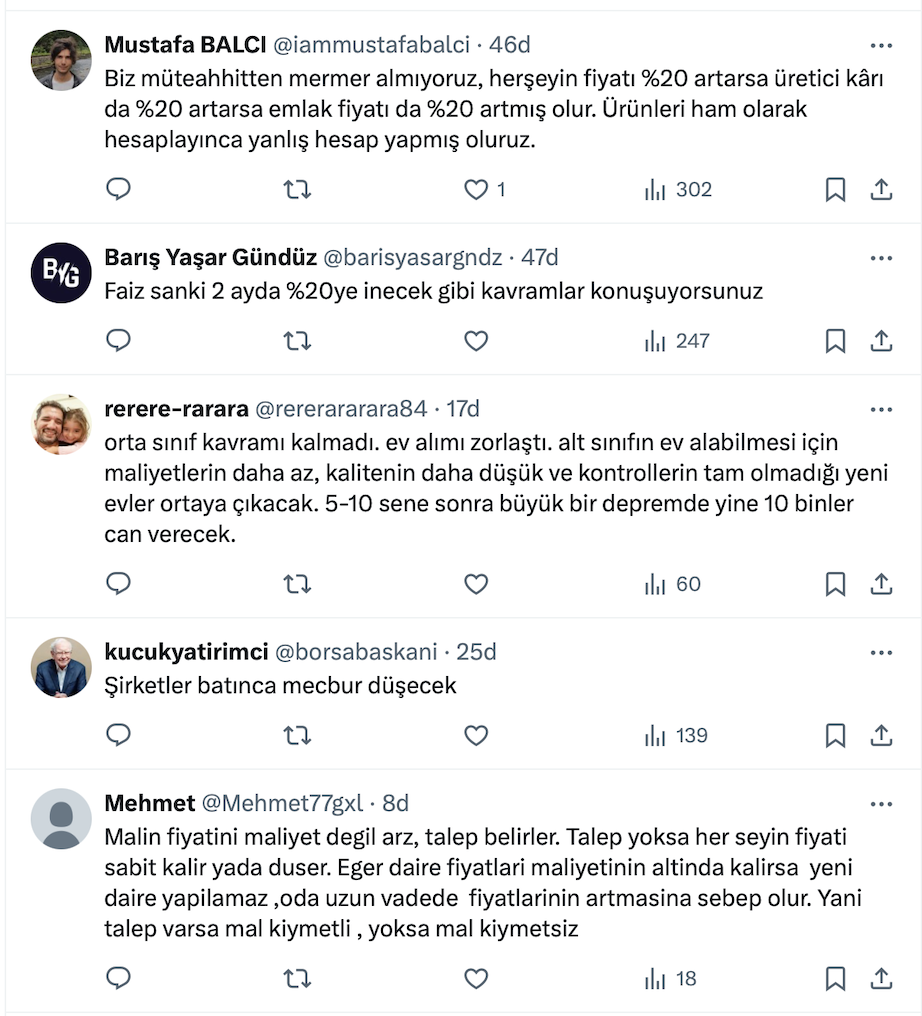Open view stats showing 60 views

tap(673, 584)
